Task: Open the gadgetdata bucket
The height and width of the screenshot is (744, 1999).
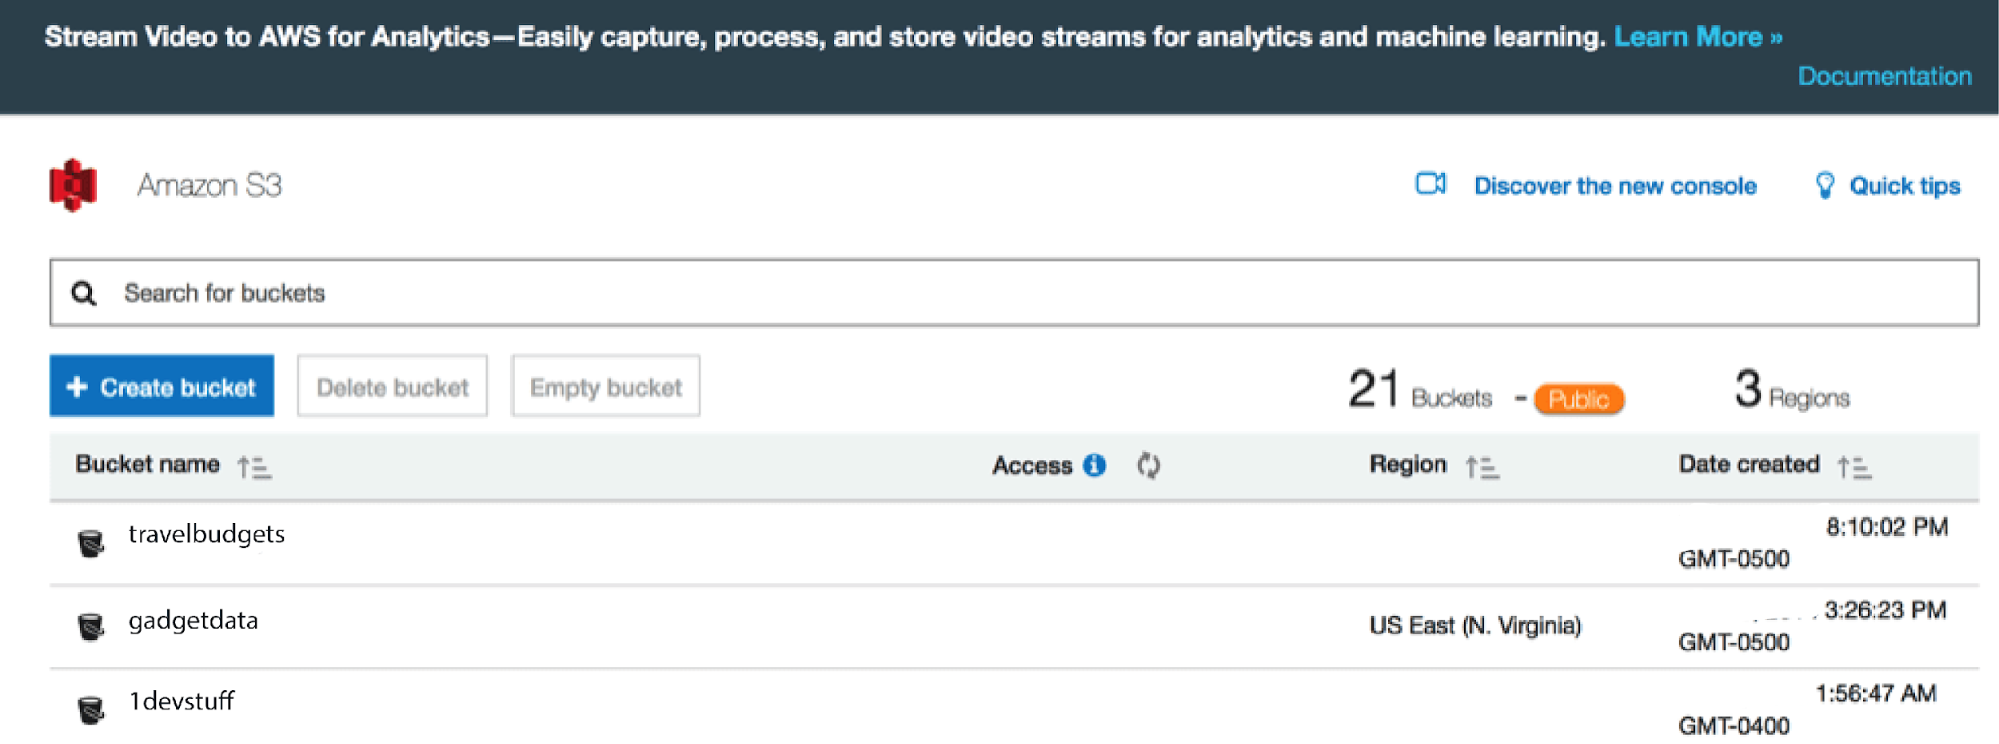Action: pos(193,620)
